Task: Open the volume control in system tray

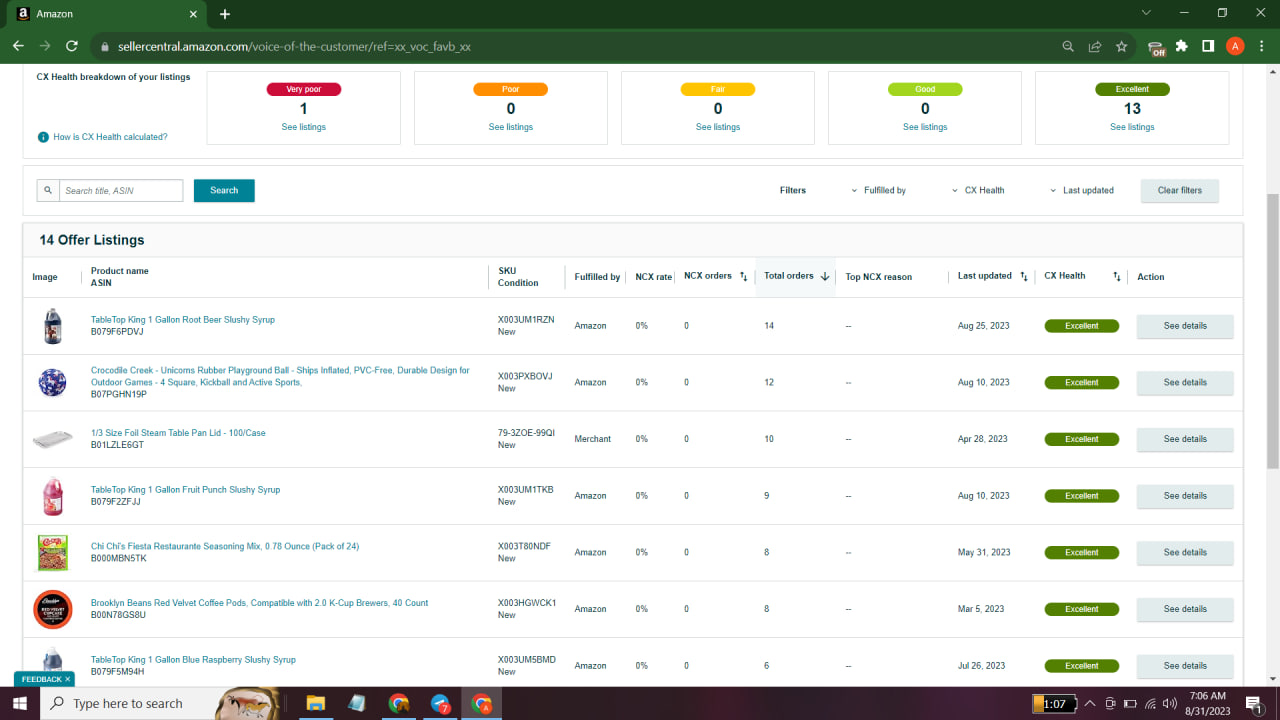Action: coord(1171,703)
